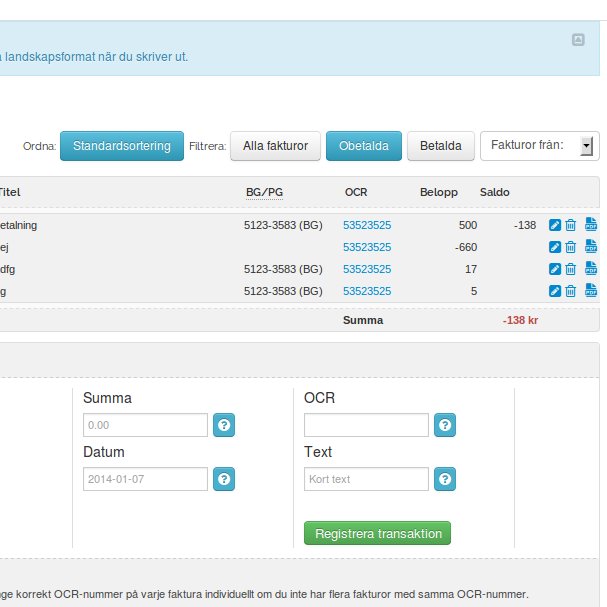Screen dimensions: 607x607
Task: Filter the list to Betalda invoices
Action: tap(440, 146)
